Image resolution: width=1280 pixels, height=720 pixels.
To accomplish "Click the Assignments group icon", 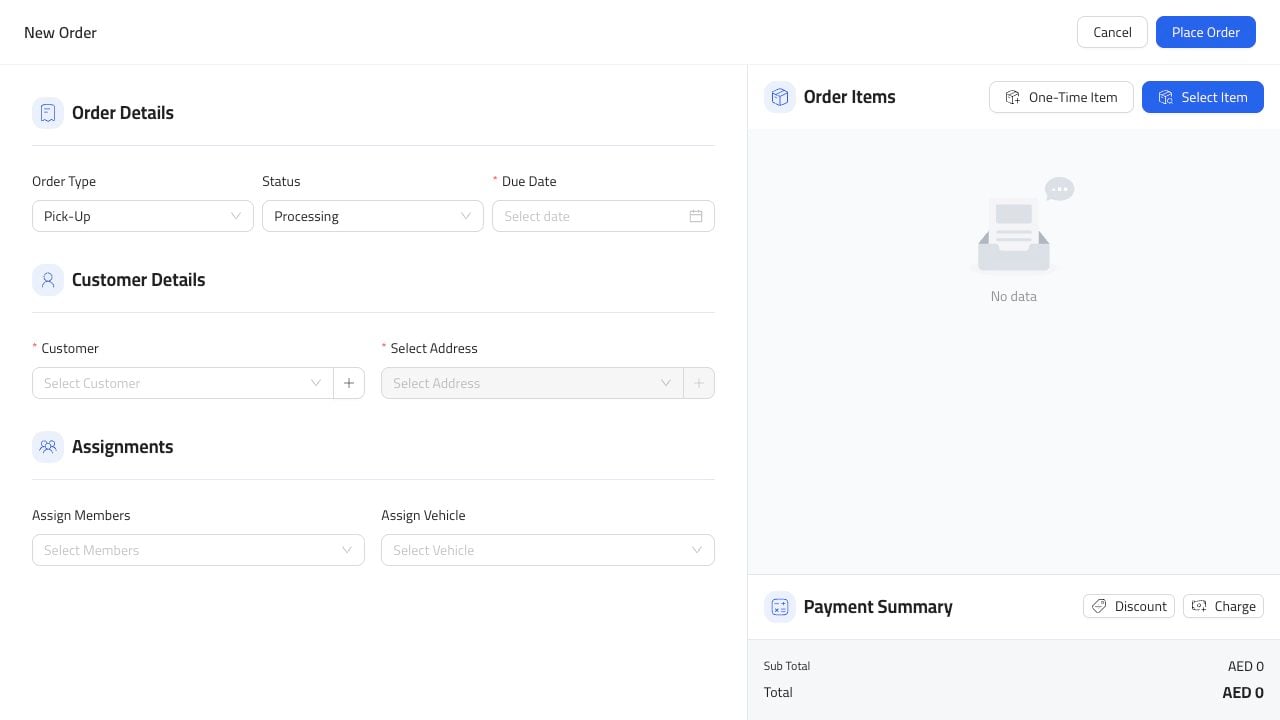I will (x=48, y=447).
